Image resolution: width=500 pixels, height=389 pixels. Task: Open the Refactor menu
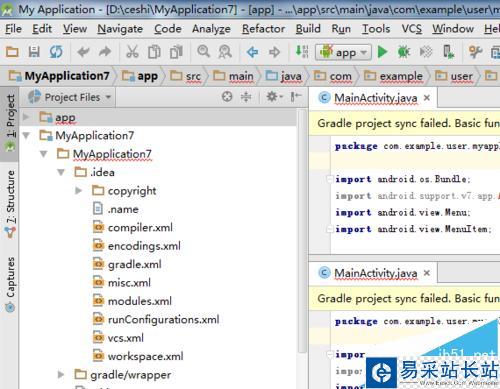(263, 29)
